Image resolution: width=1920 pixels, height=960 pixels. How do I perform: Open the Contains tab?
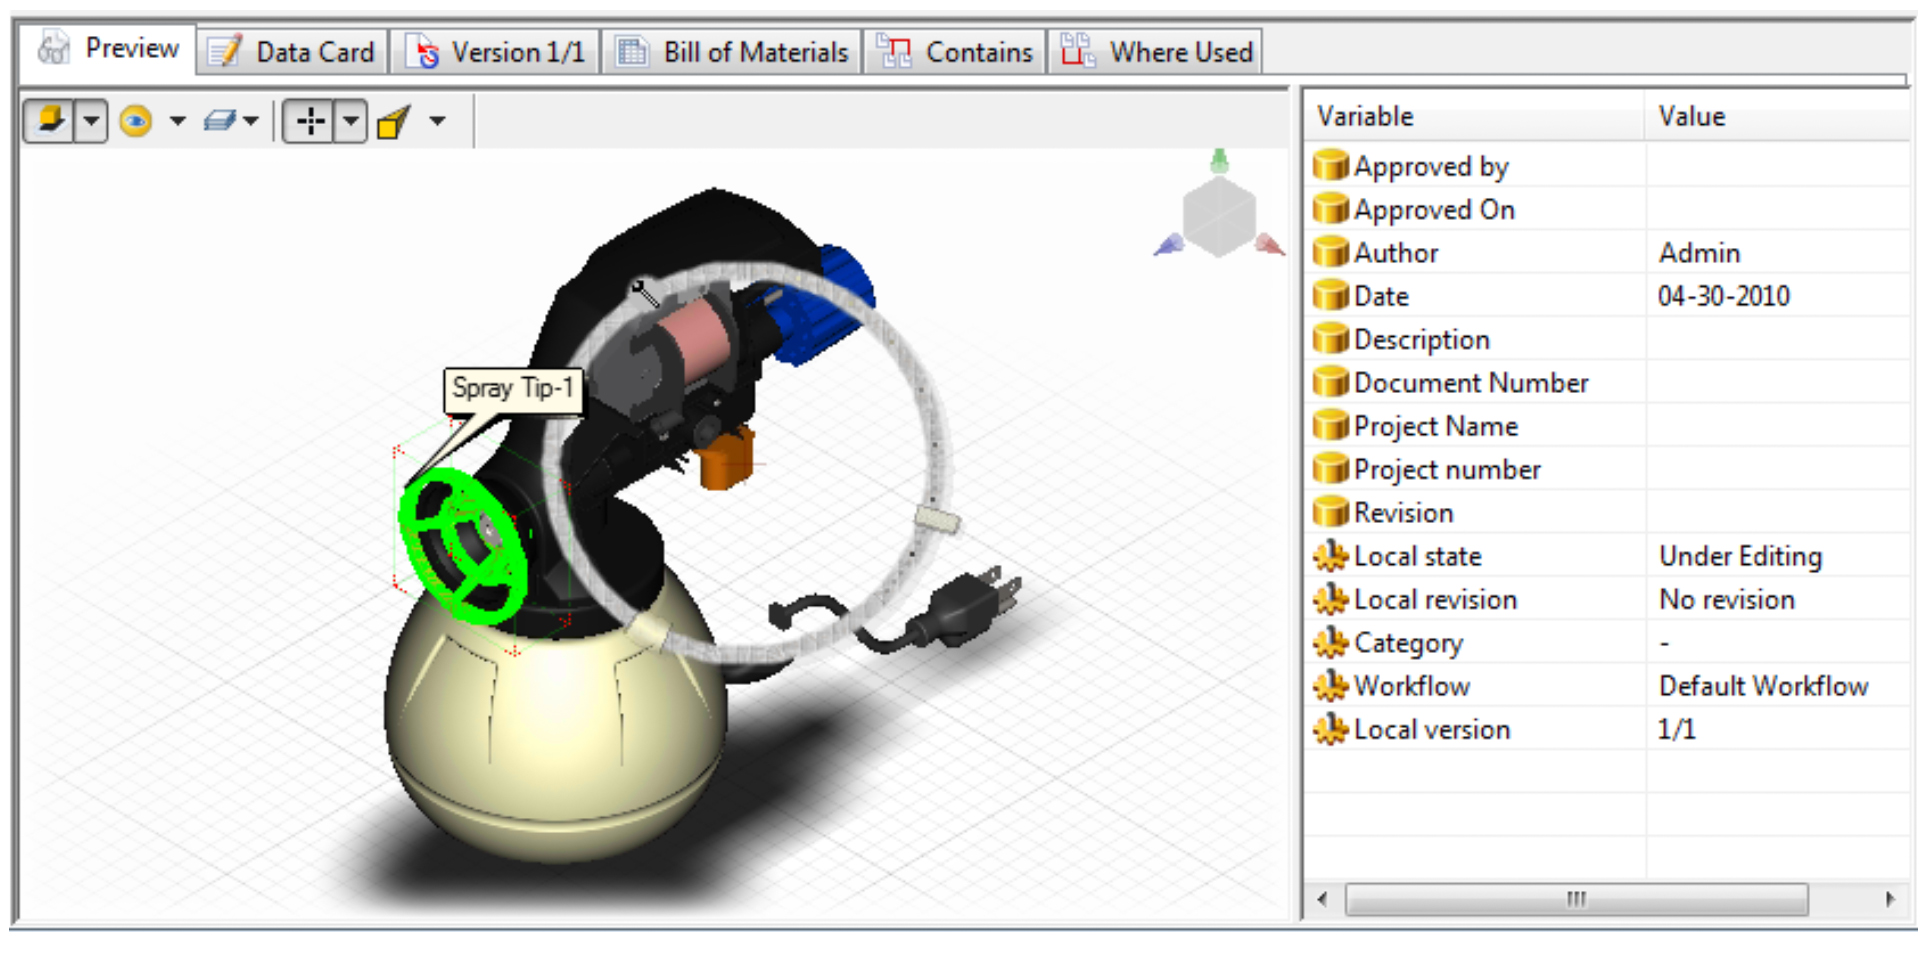[x=955, y=52]
